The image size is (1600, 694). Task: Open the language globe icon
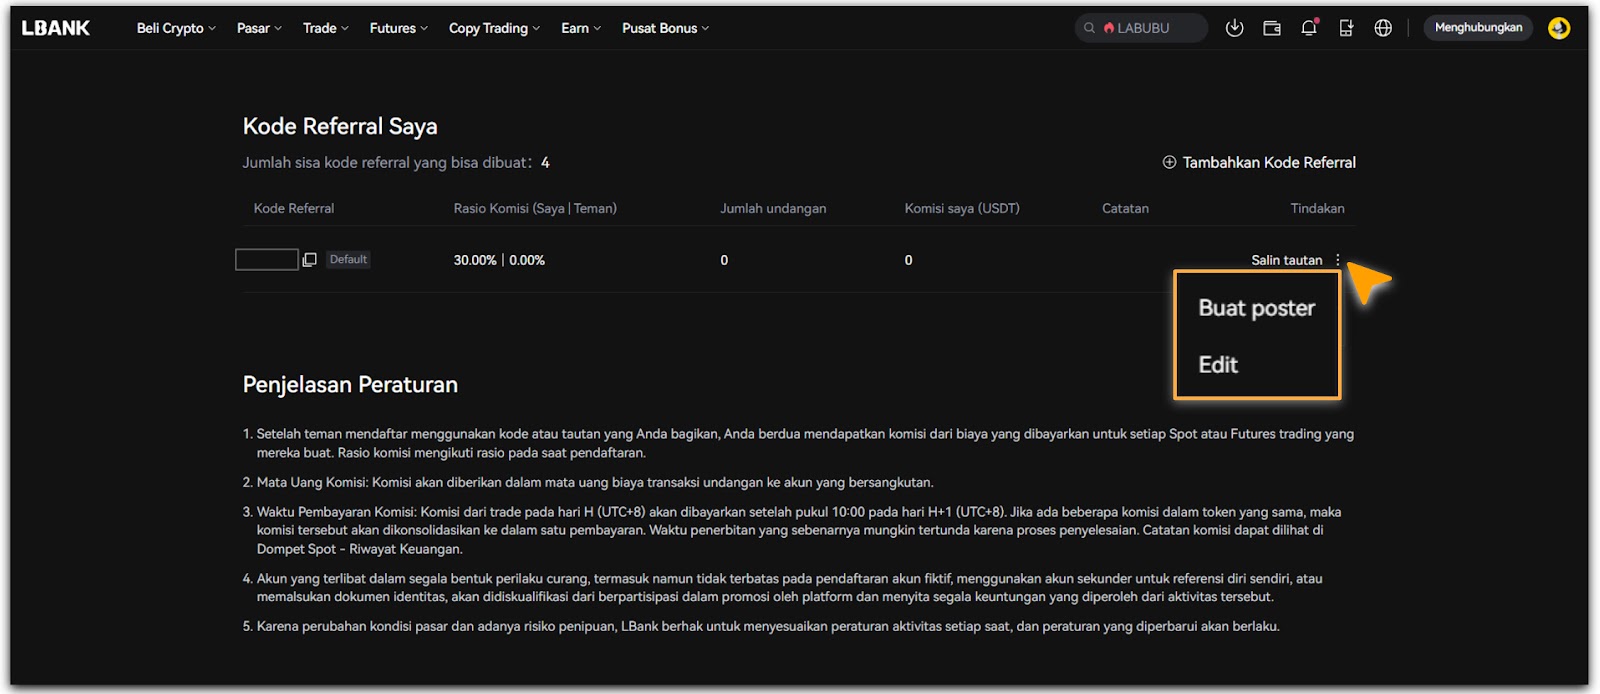[x=1383, y=28]
